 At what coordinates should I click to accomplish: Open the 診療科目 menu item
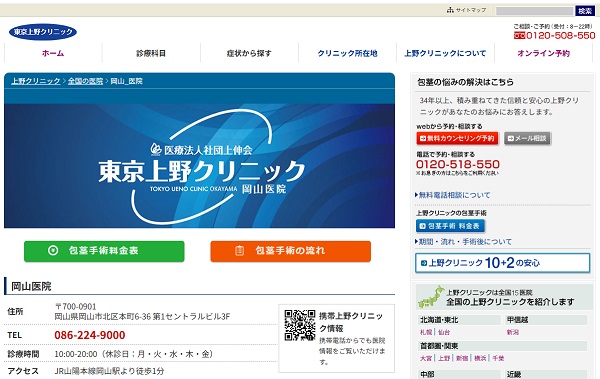point(151,53)
